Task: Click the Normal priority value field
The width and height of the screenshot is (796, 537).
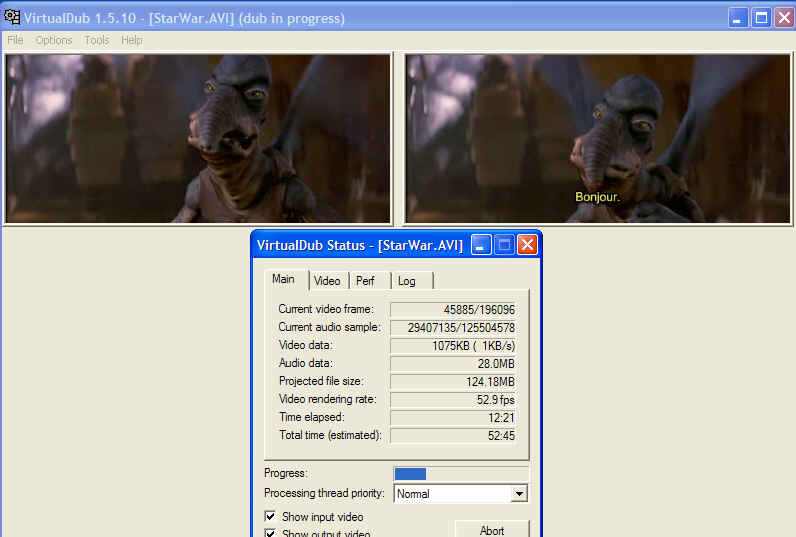Action: click(x=452, y=493)
